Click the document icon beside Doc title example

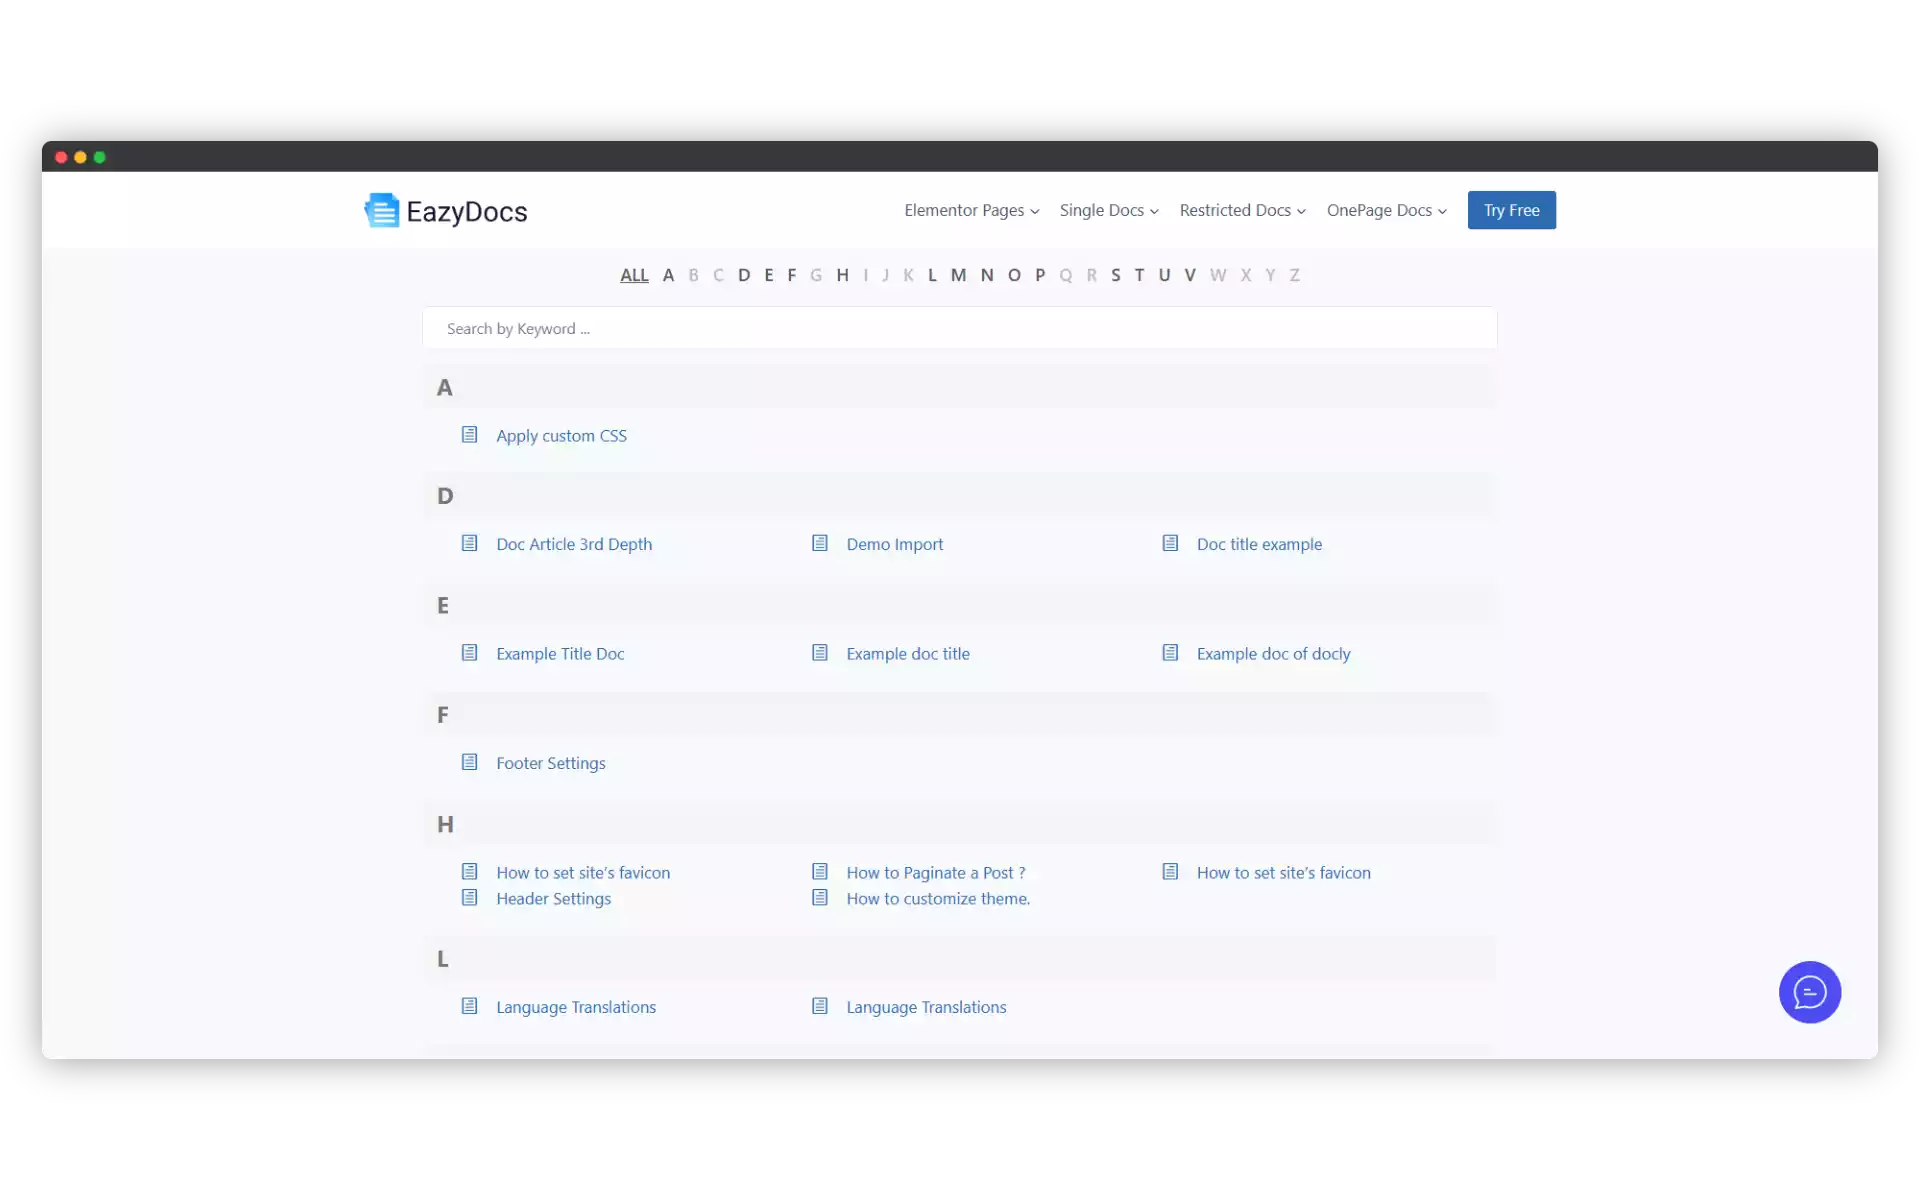1170,543
